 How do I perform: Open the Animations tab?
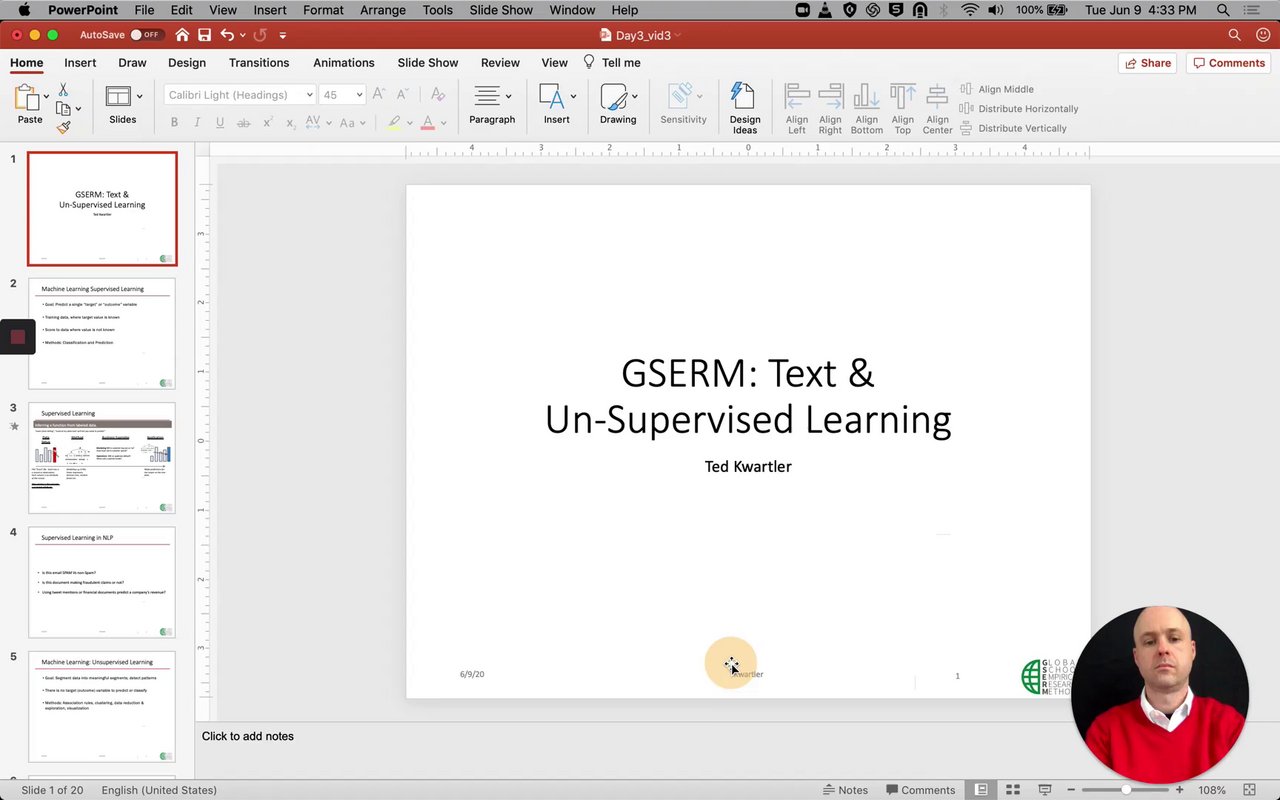click(x=344, y=63)
